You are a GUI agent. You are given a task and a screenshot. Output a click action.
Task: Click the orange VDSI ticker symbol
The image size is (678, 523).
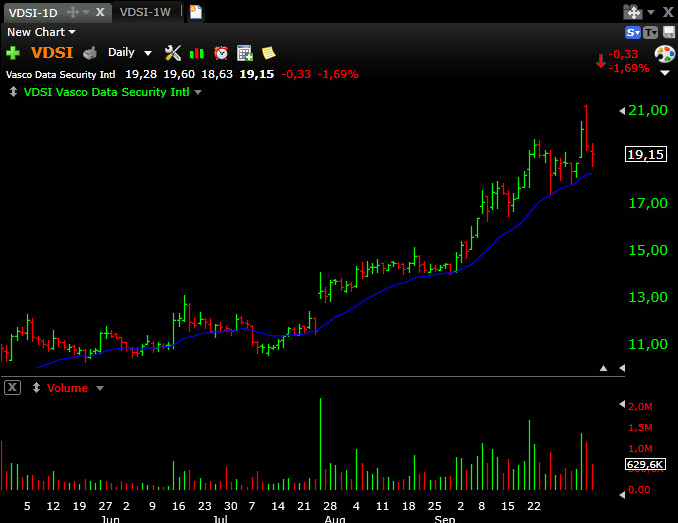[x=50, y=53]
